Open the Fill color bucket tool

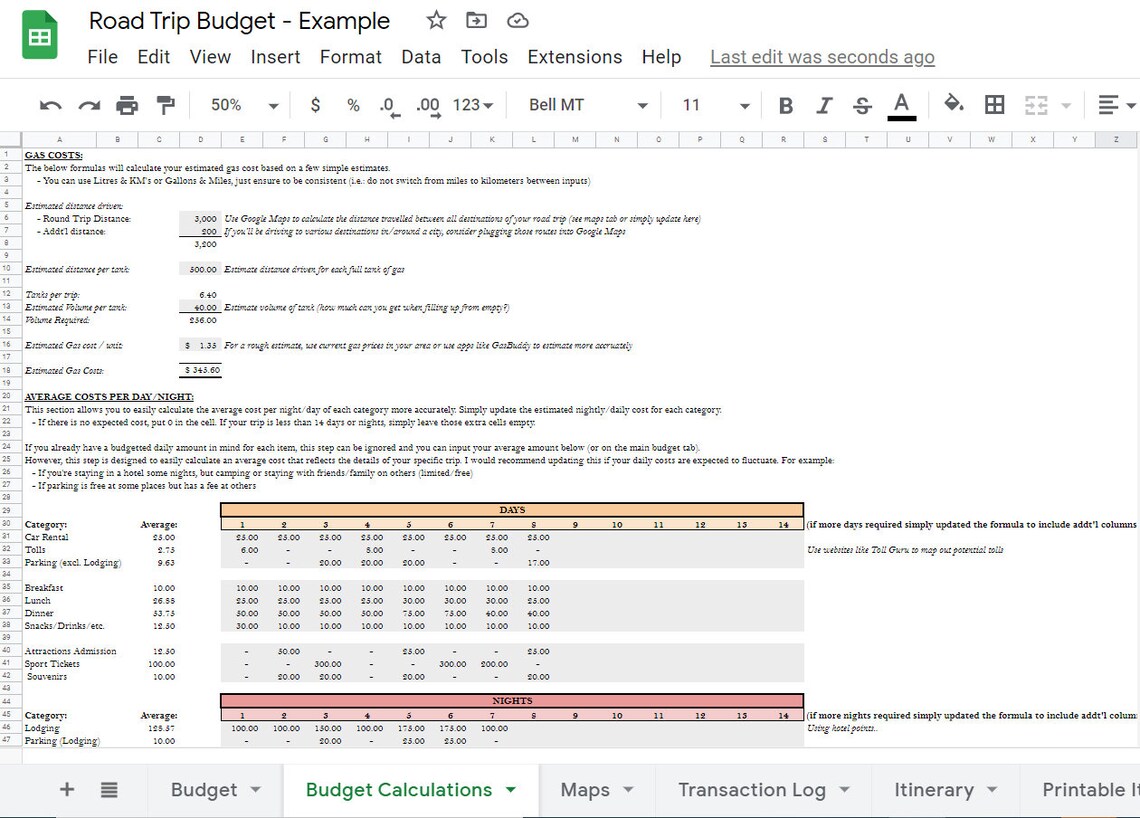pyautogui.click(x=953, y=104)
